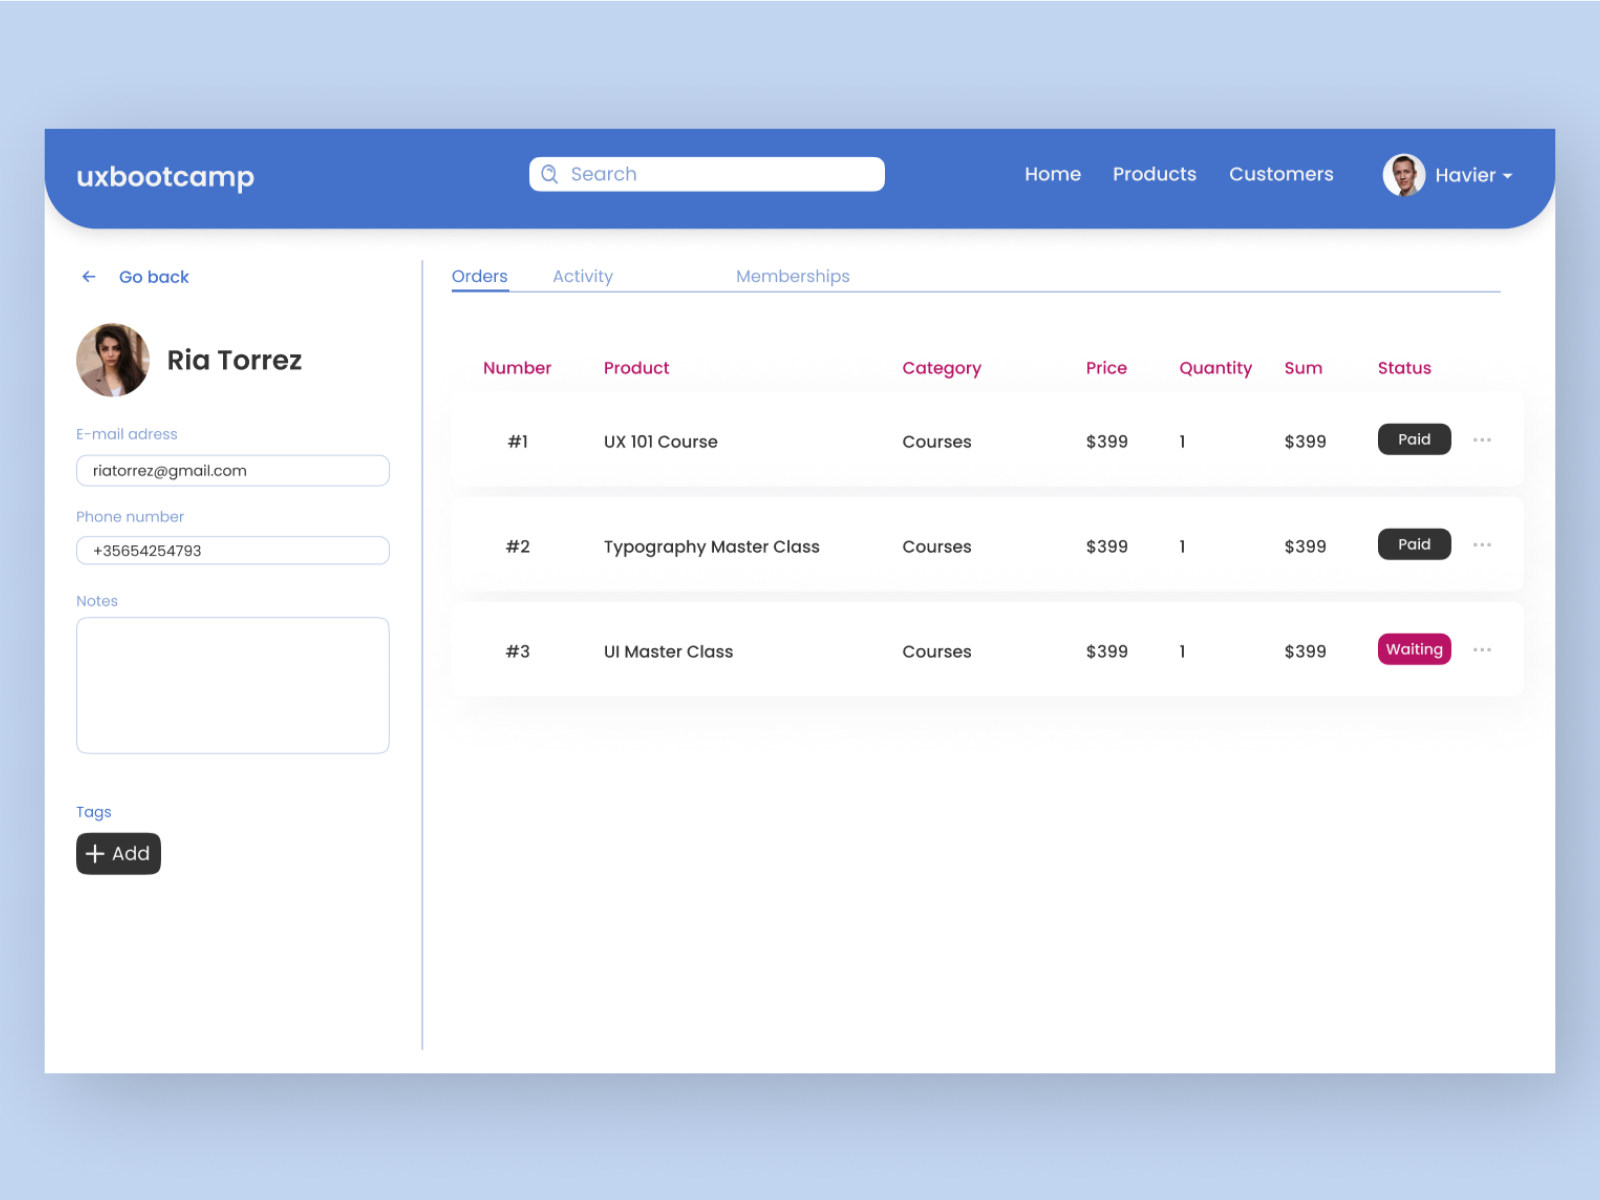This screenshot has height=1200, width=1600.
Task: Click inside the Notes text area
Action: (x=232, y=685)
